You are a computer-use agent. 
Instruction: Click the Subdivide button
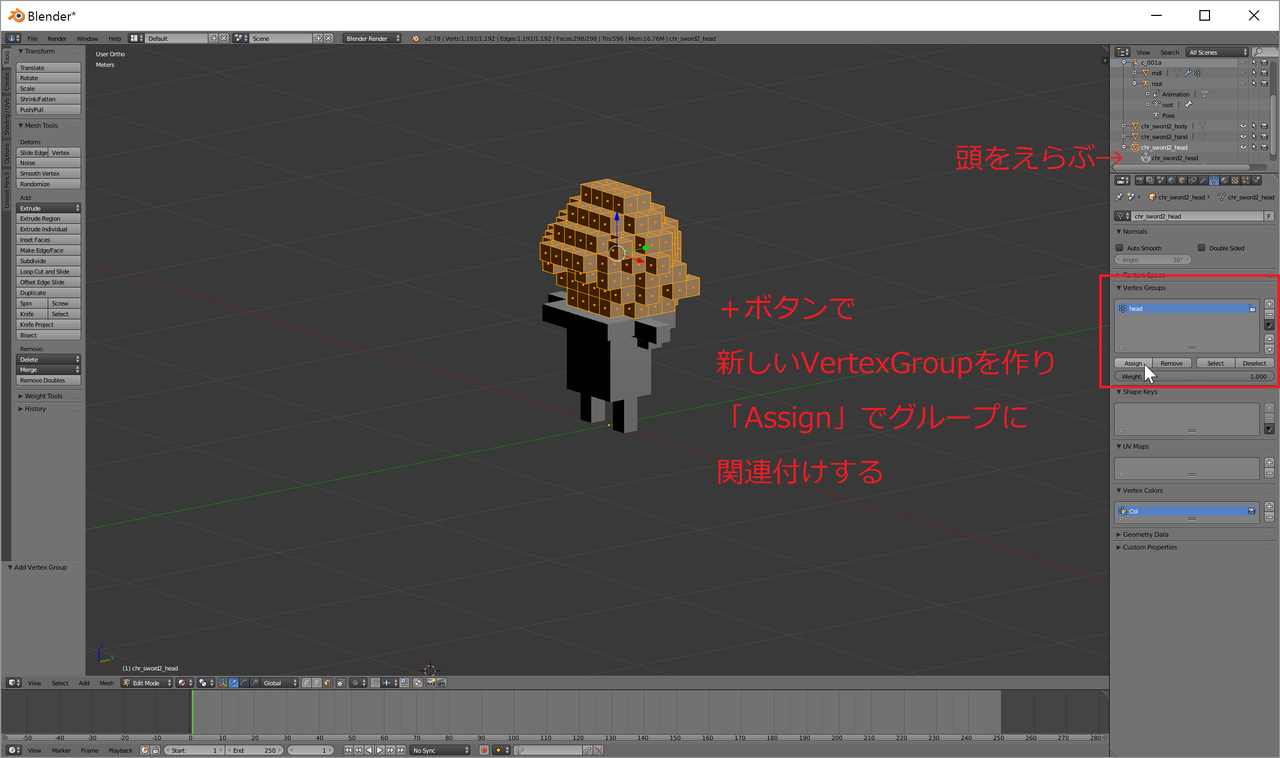click(49, 261)
